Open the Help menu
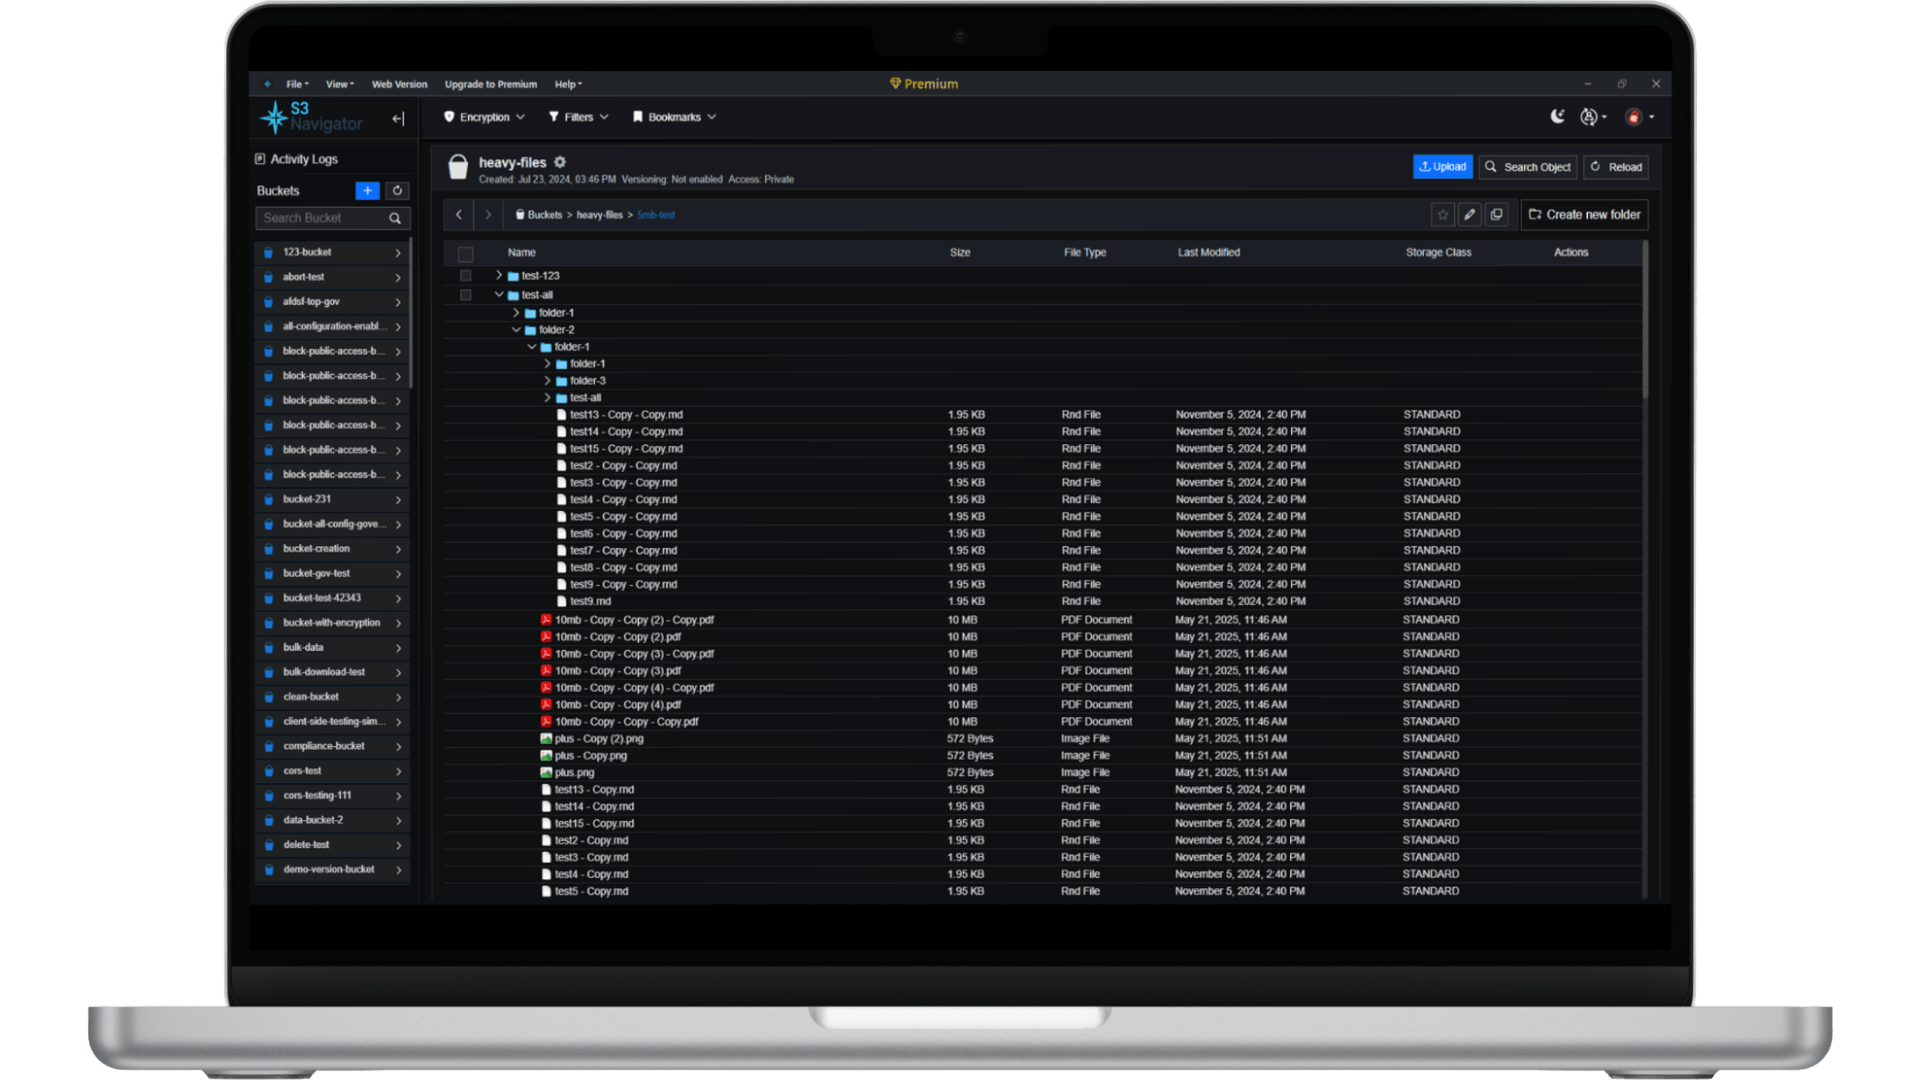 pos(568,85)
